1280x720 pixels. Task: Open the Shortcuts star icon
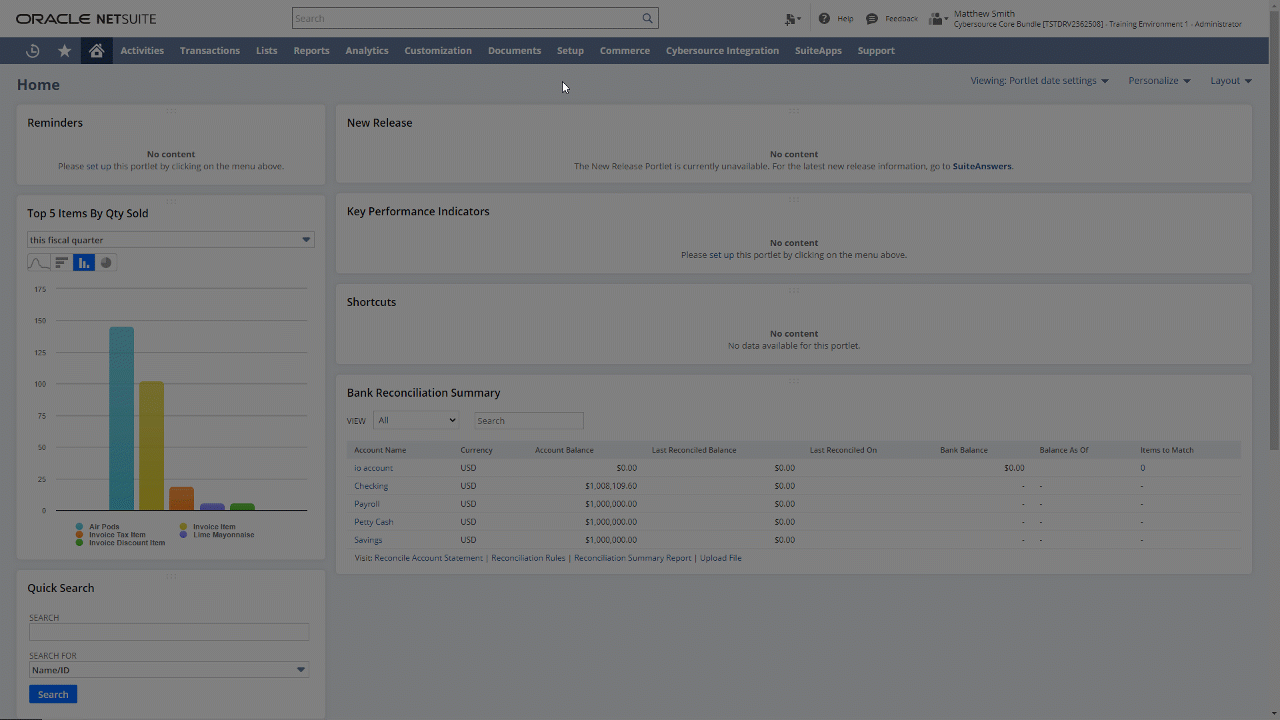point(65,51)
